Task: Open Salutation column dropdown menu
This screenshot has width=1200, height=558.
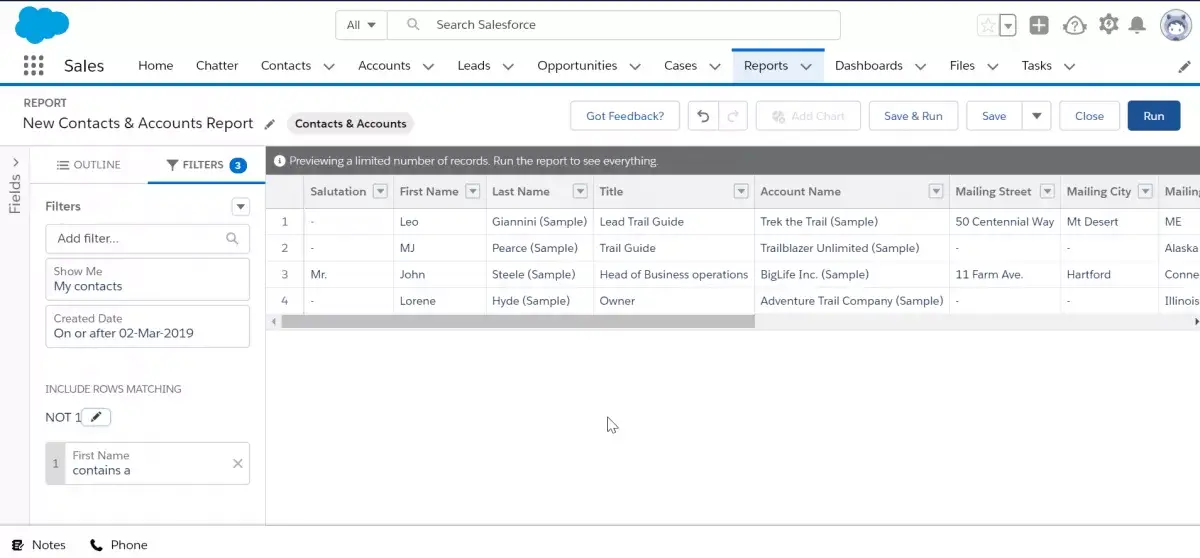Action: (380, 192)
